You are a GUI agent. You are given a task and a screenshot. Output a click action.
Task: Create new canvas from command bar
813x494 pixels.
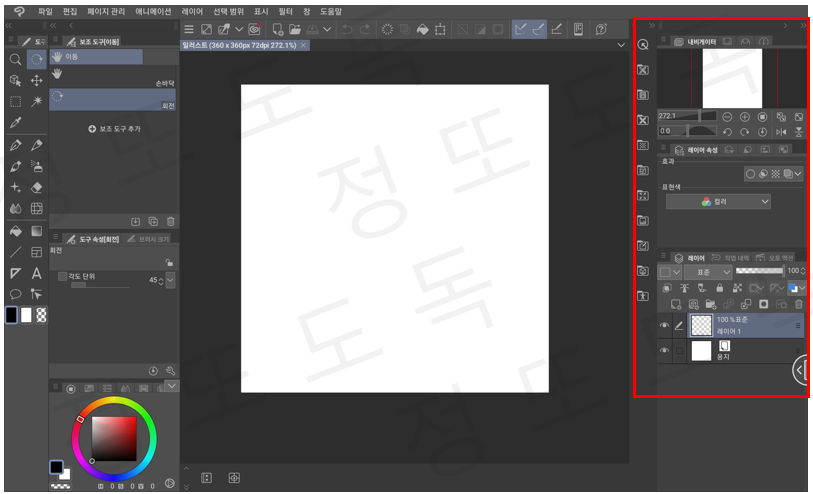(278, 30)
